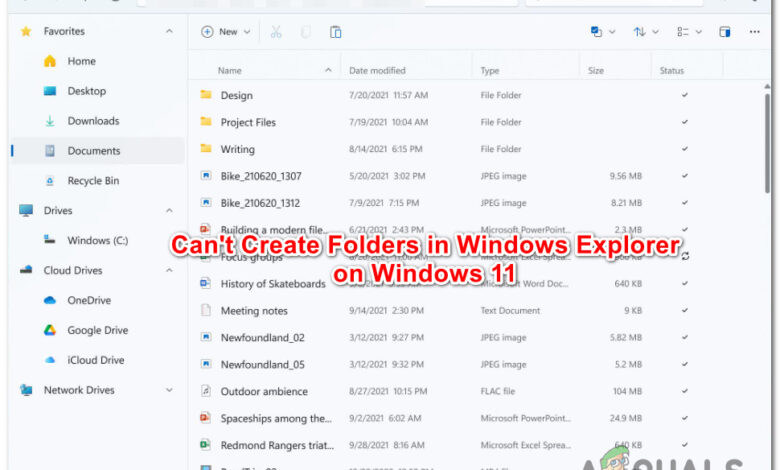Click the Network Drives icon
The width and height of the screenshot is (780, 470).
pos(26,390)
